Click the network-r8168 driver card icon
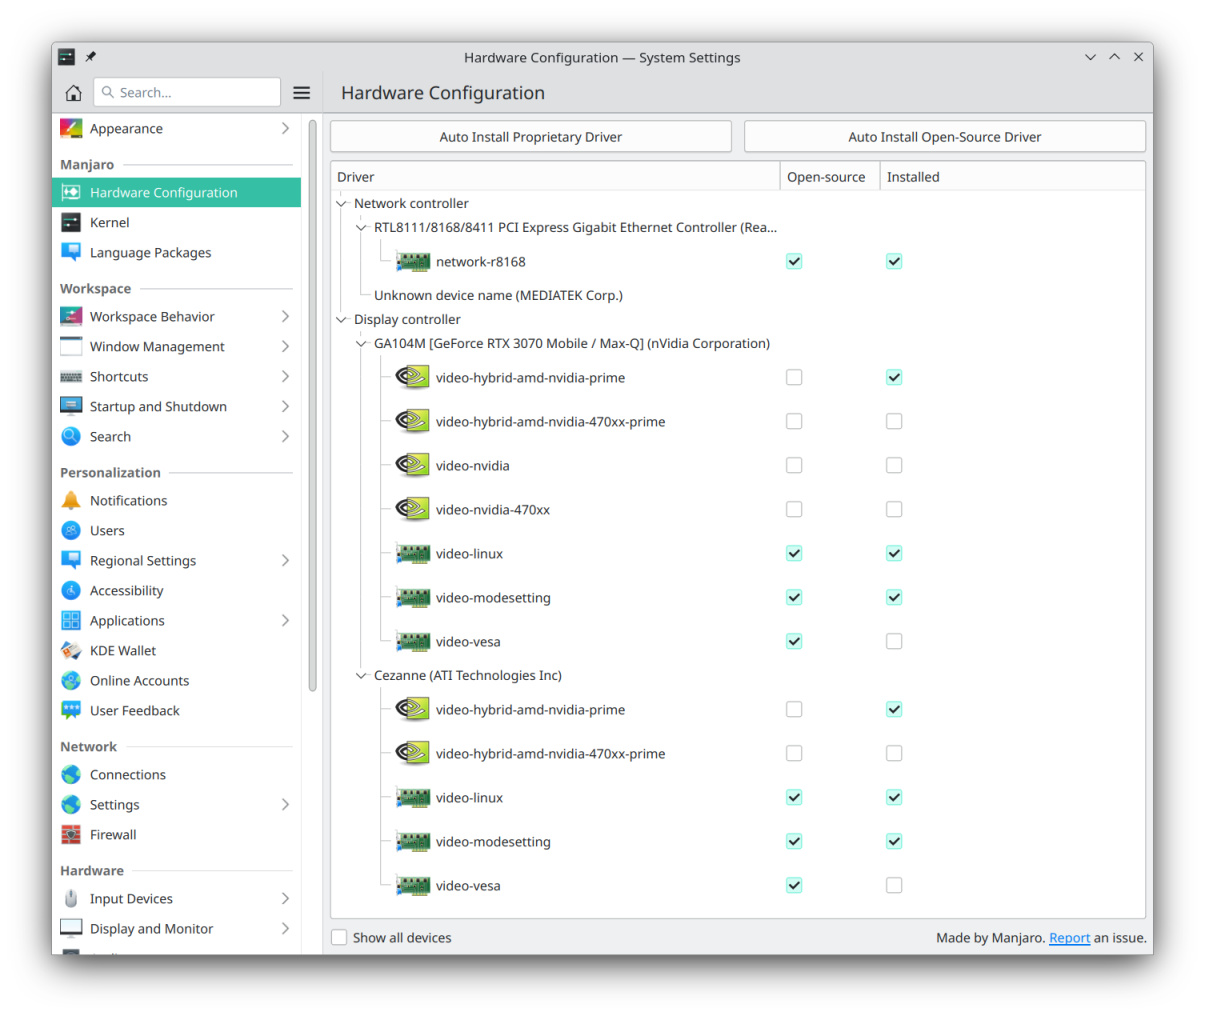The image size is (1205, 1016). pos(413,262)
